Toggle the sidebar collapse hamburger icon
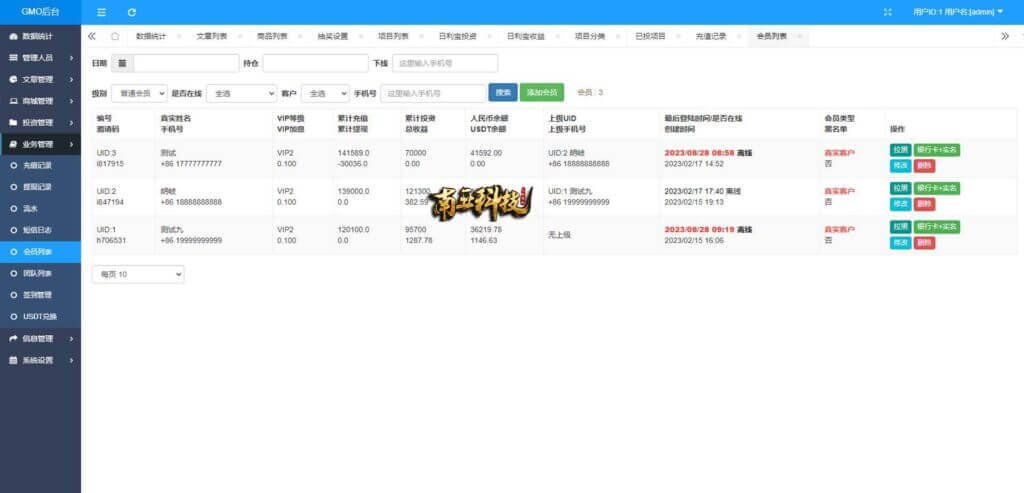This screenshot has width=1024, height=493. coord(102,12)
